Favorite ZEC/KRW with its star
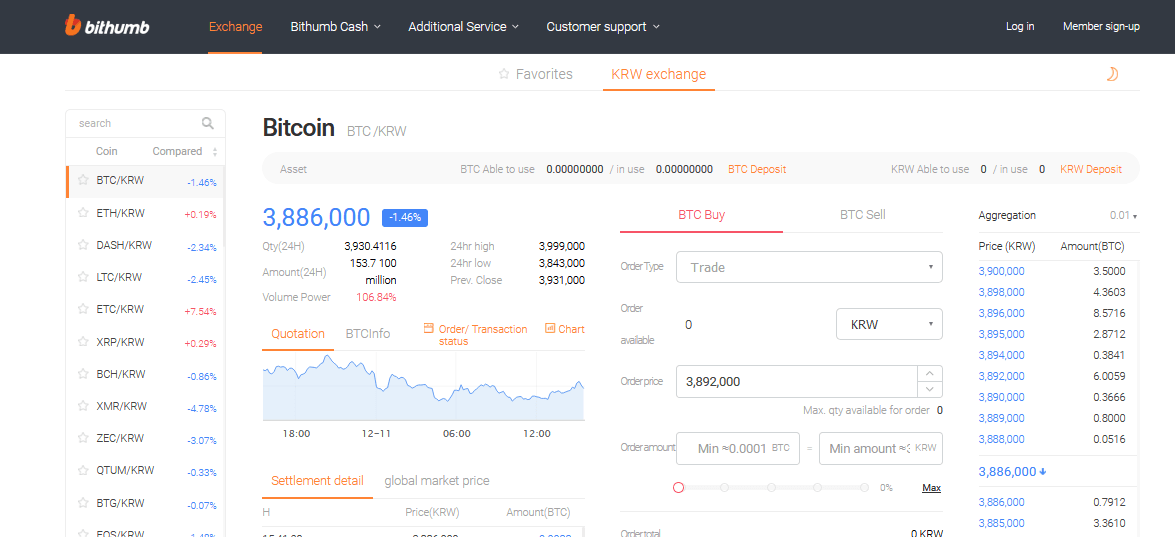 (83, 438)
